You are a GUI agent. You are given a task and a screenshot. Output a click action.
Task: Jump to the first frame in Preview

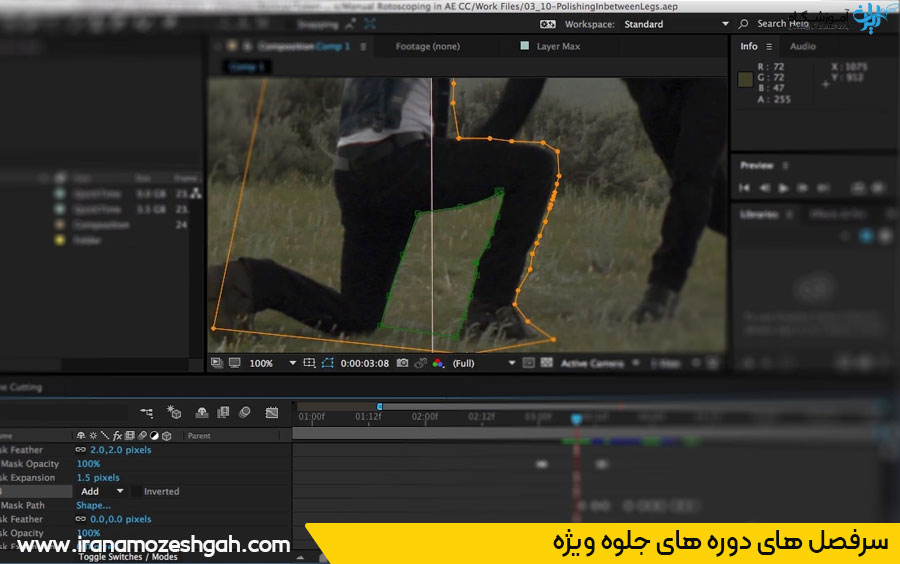tap(744, 188)
